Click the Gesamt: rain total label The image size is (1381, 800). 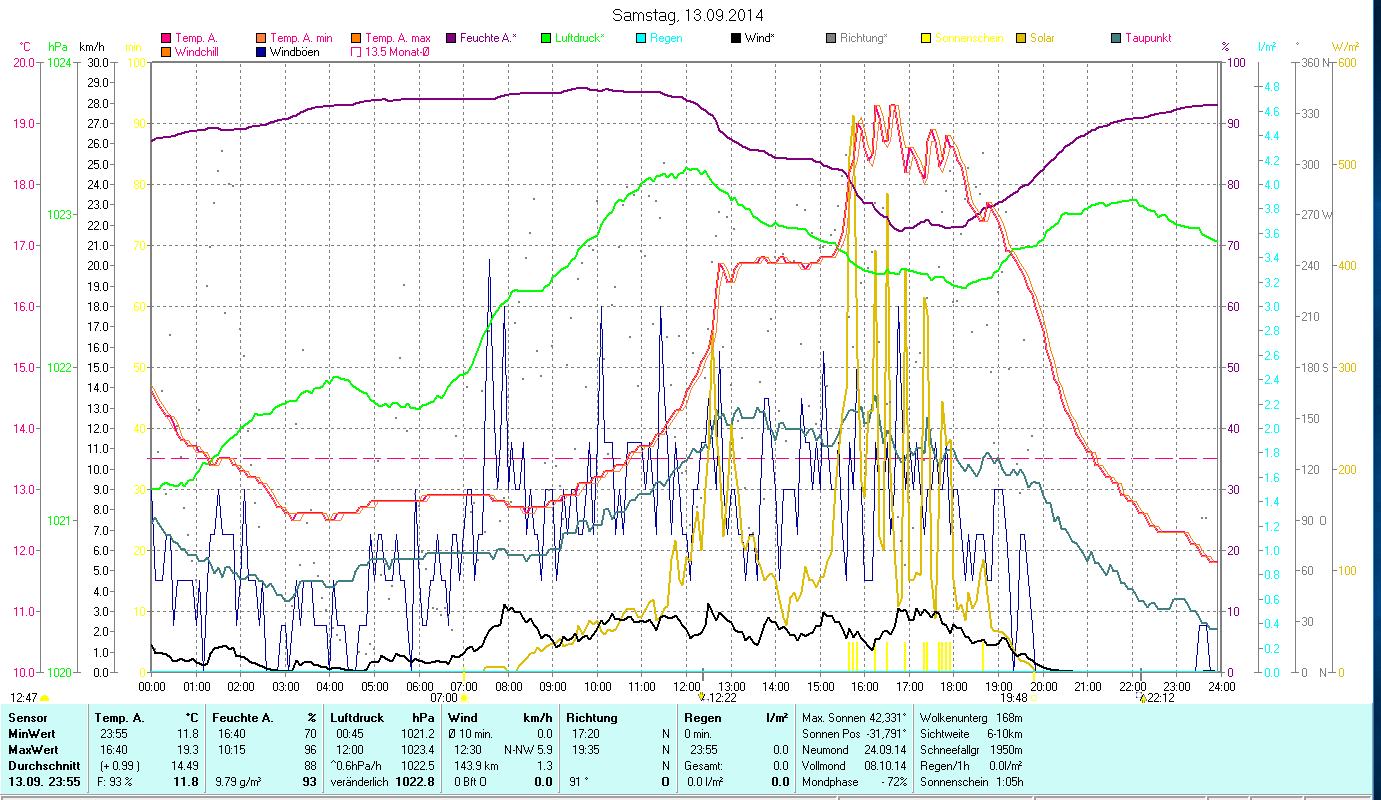(x=703, y=765)
